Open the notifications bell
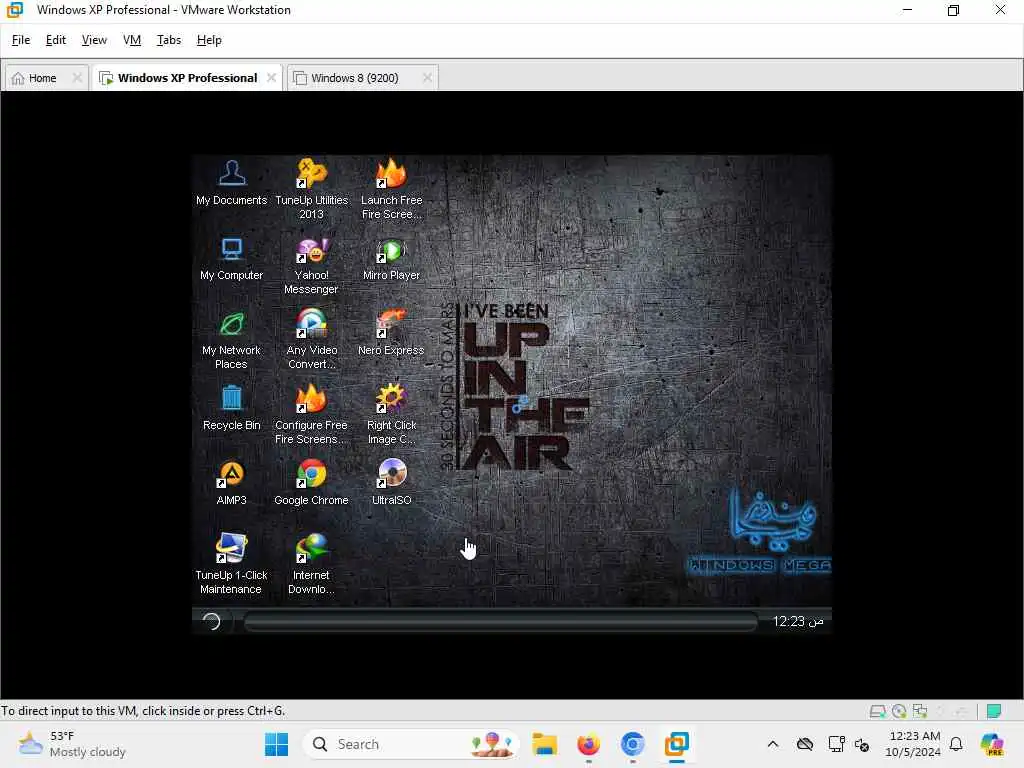Viewport: 1024px width, 768px height. (956, 744)
